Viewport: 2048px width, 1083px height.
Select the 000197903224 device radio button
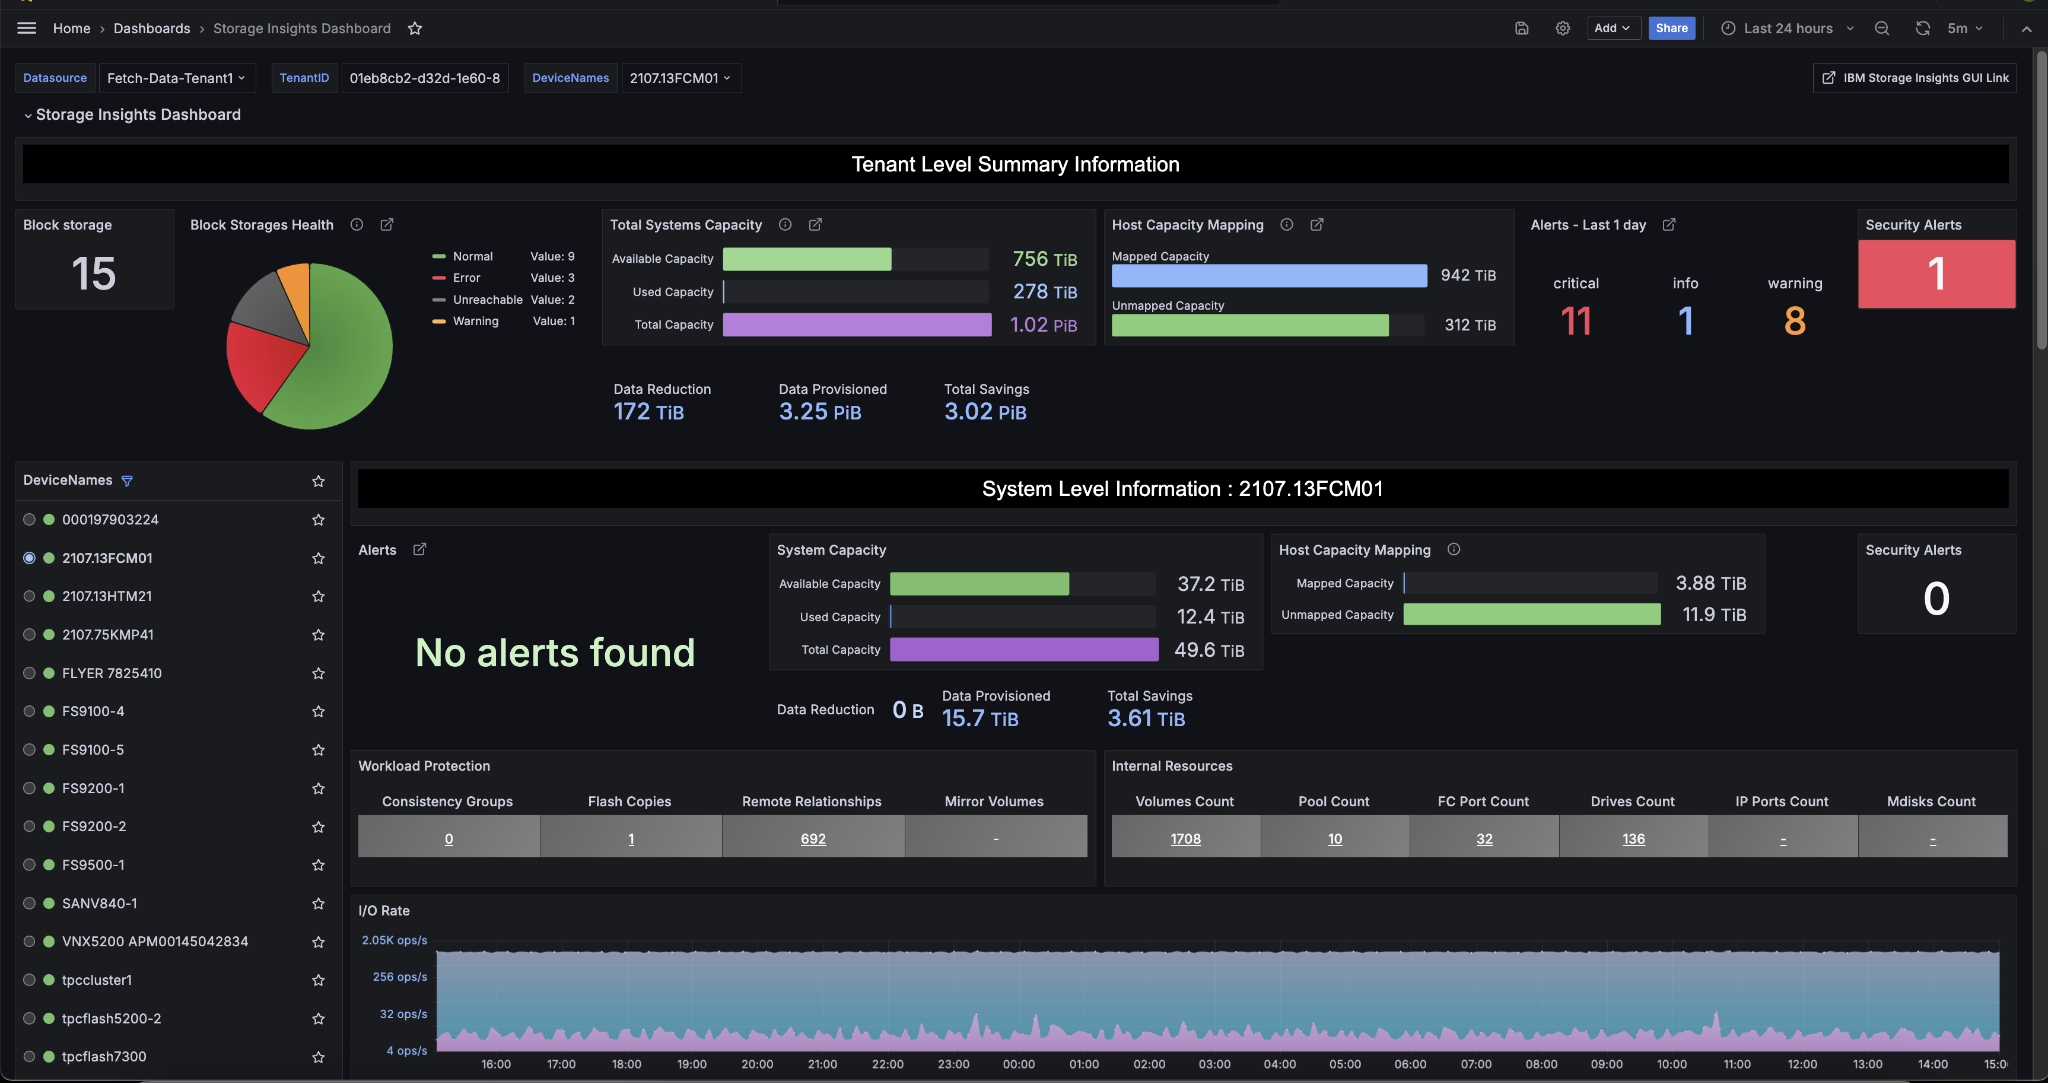click(x=29, y=520)
